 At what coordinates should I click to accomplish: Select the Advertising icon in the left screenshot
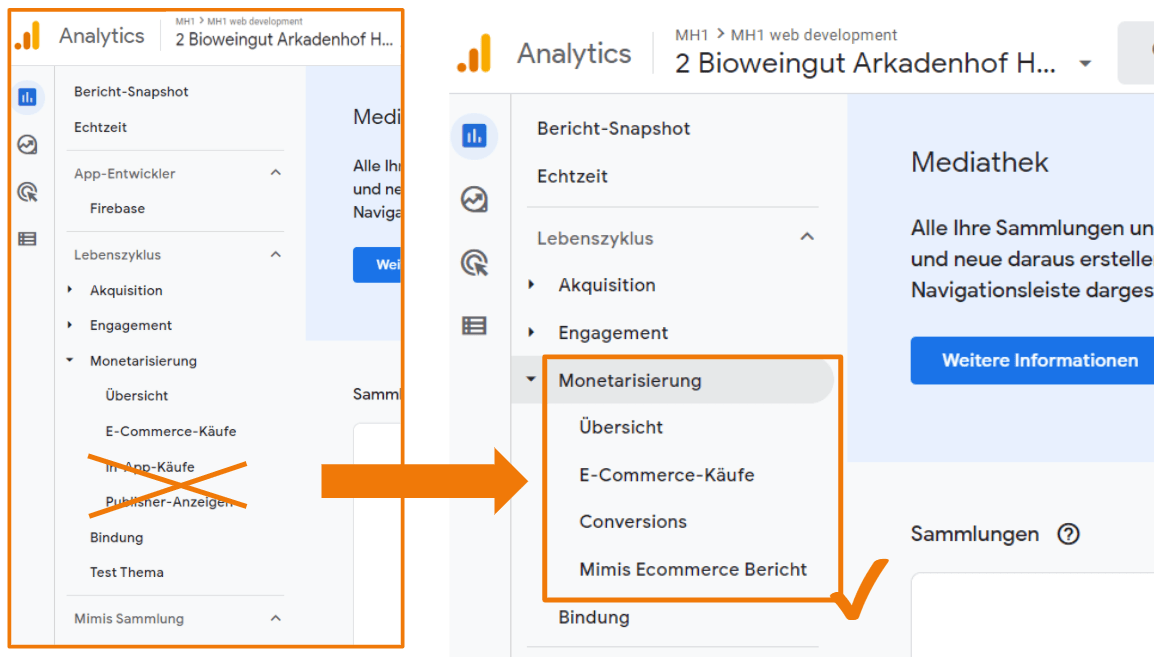(x=28, y=192)
